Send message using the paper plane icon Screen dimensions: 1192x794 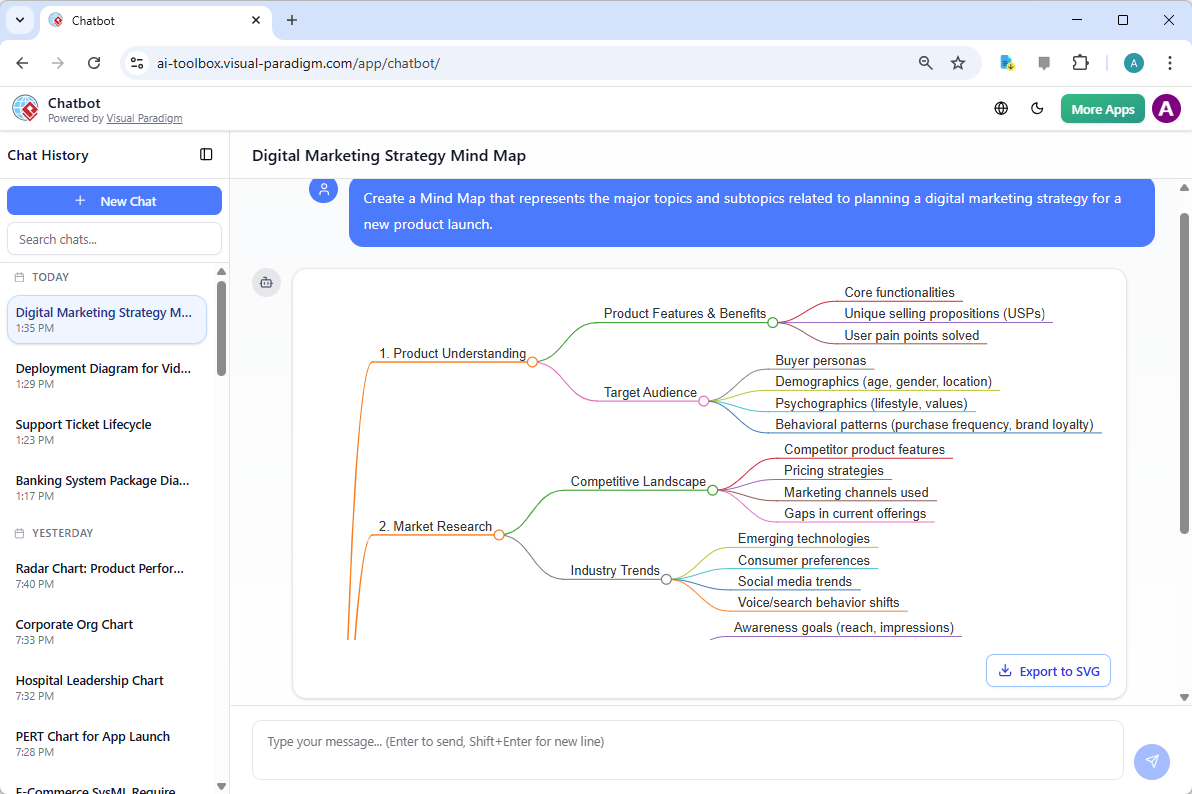click(x=1152, y=762)
